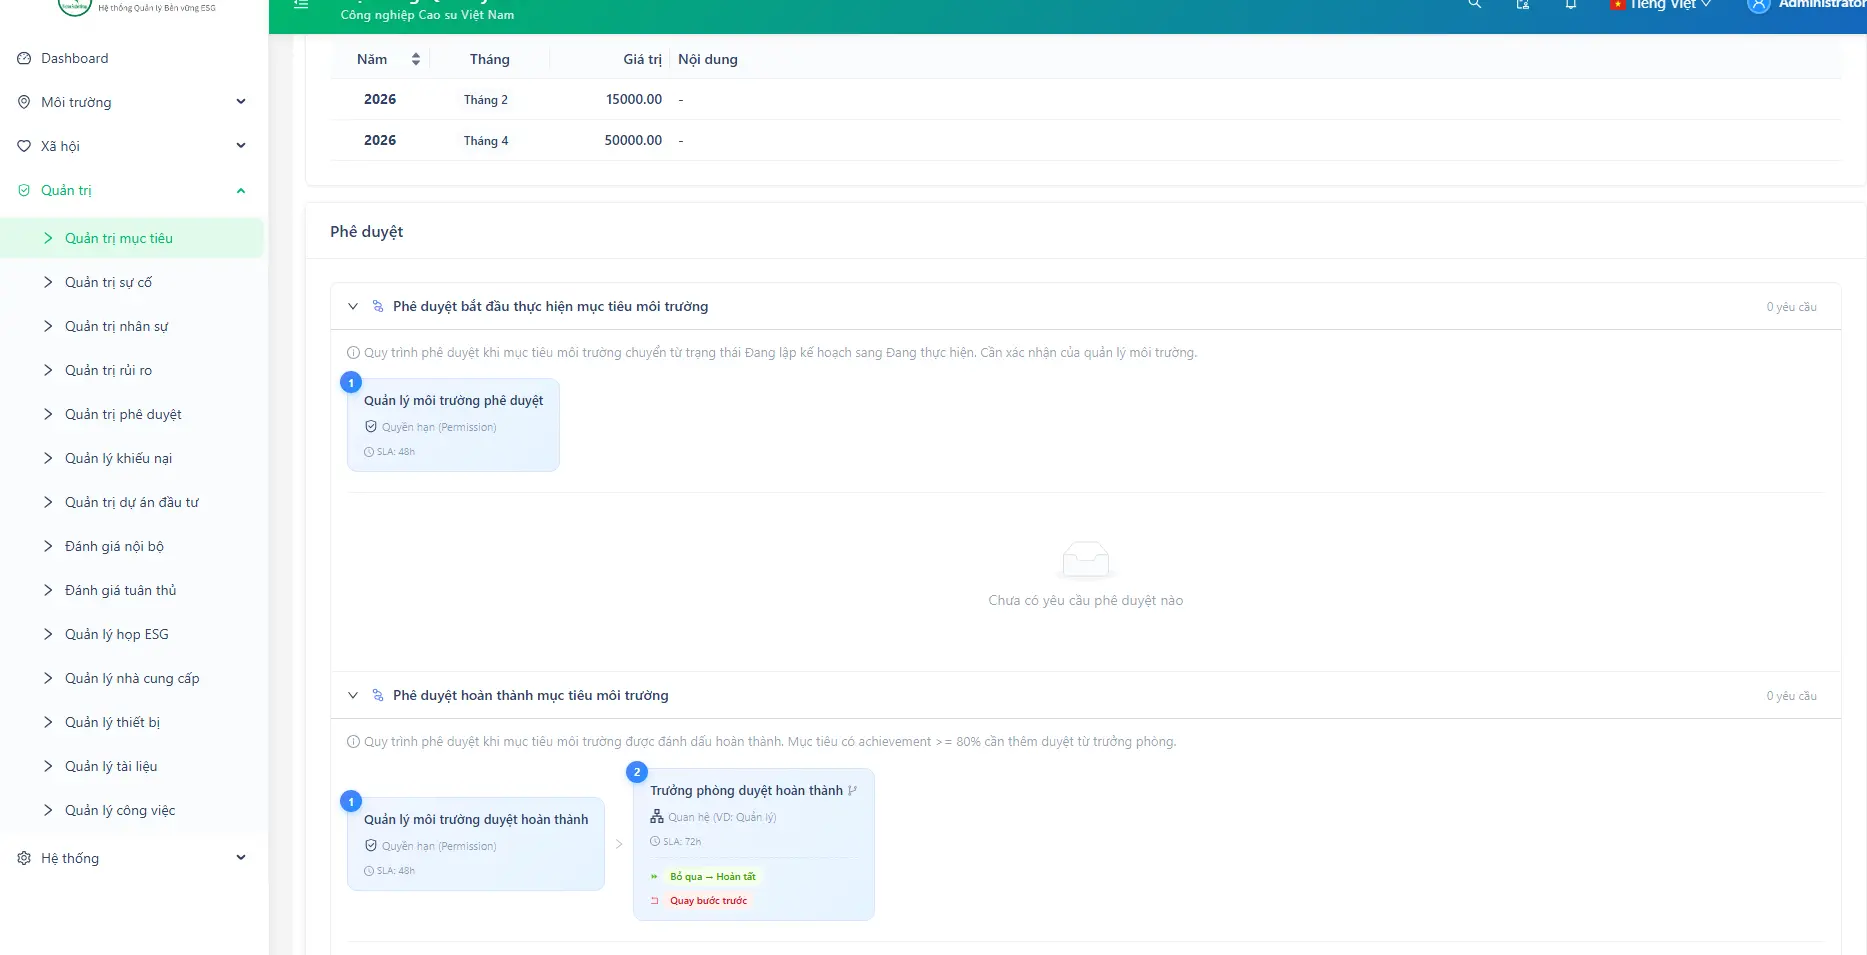Click the search icon in the header
The height and width of the screenshot is (955, 1867).
pos(1474,5)
